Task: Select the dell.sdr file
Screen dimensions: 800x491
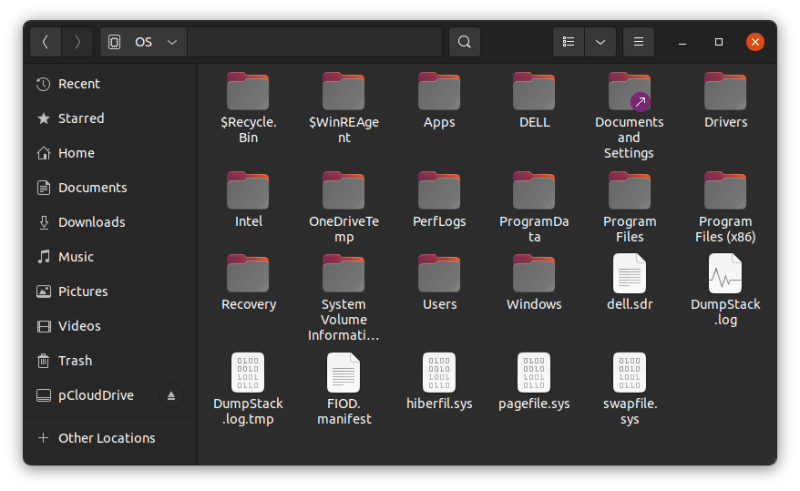Action: click(630, 283)
